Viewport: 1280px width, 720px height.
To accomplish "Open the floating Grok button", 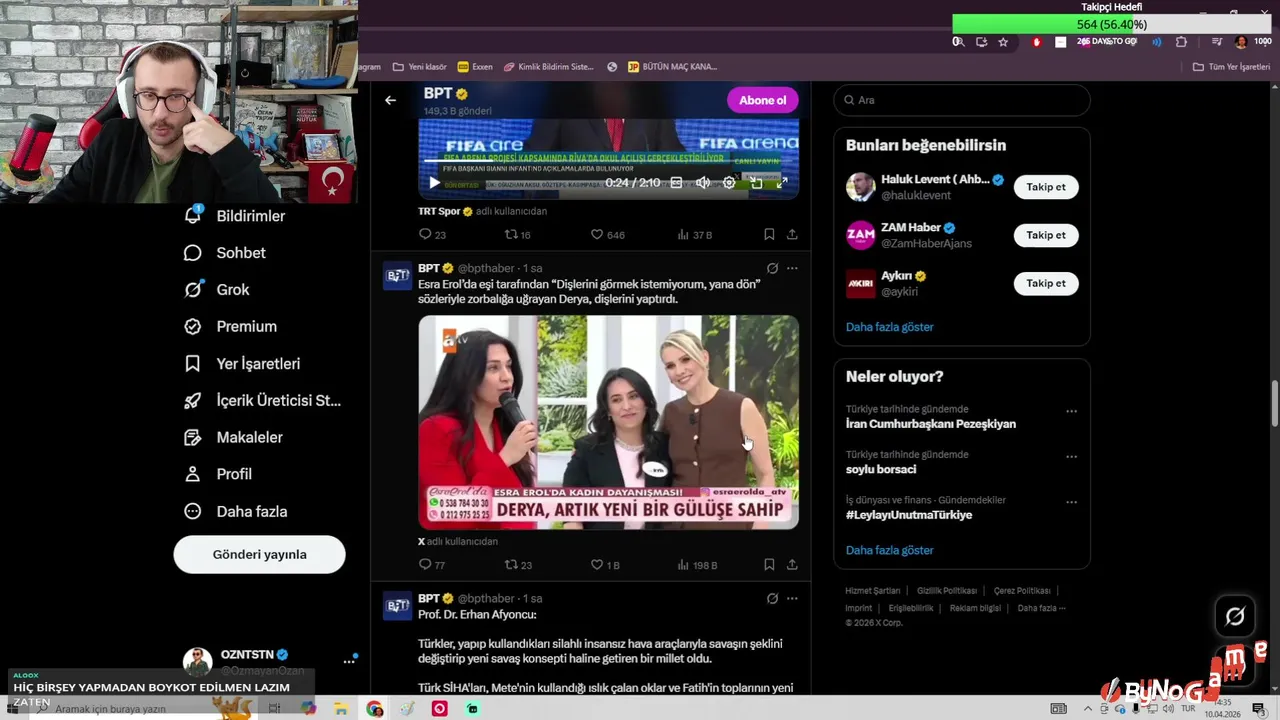I will [1235, 617].
